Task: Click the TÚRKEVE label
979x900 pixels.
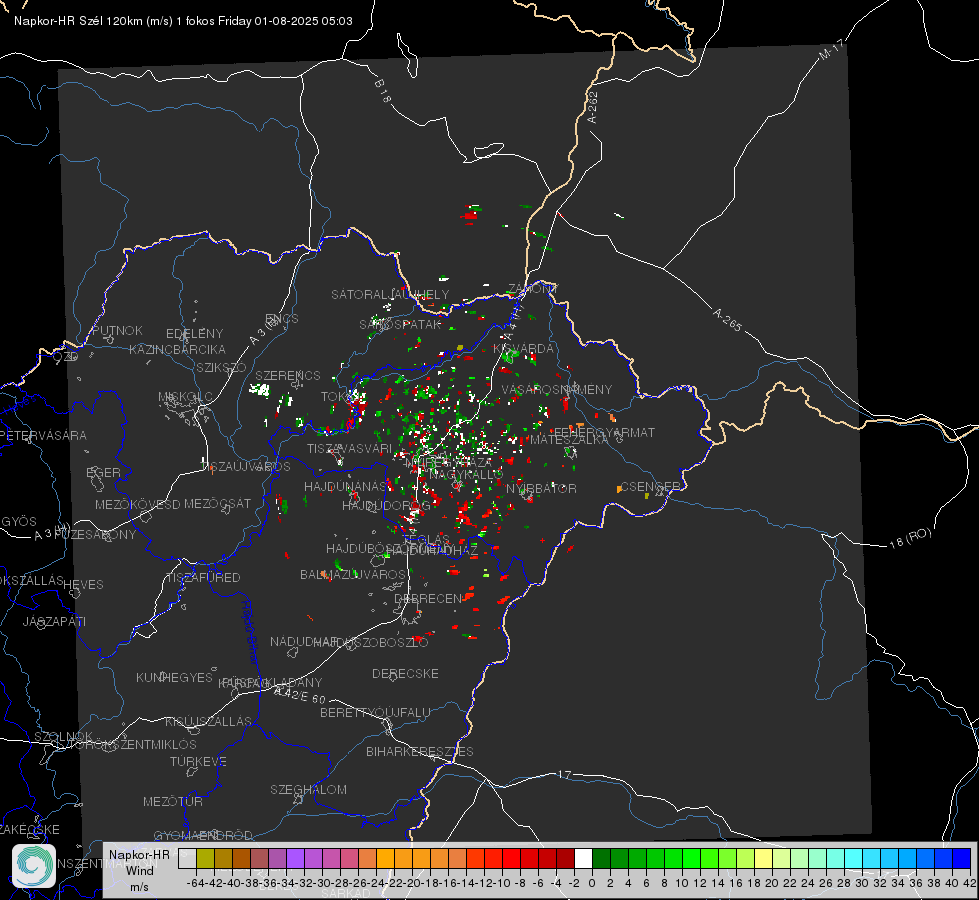Action: point(198,761)
